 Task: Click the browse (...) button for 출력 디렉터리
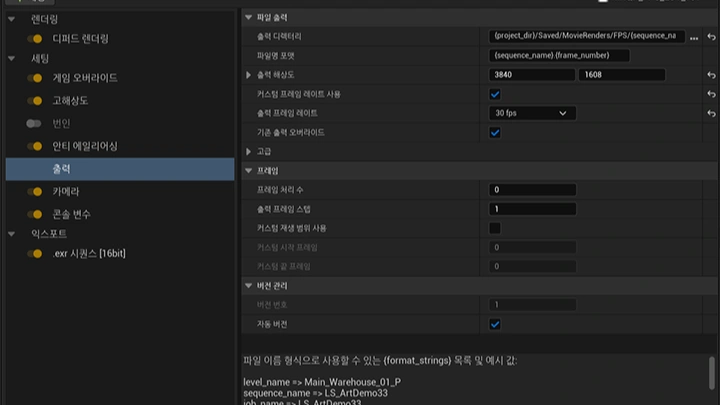point(694,37)
